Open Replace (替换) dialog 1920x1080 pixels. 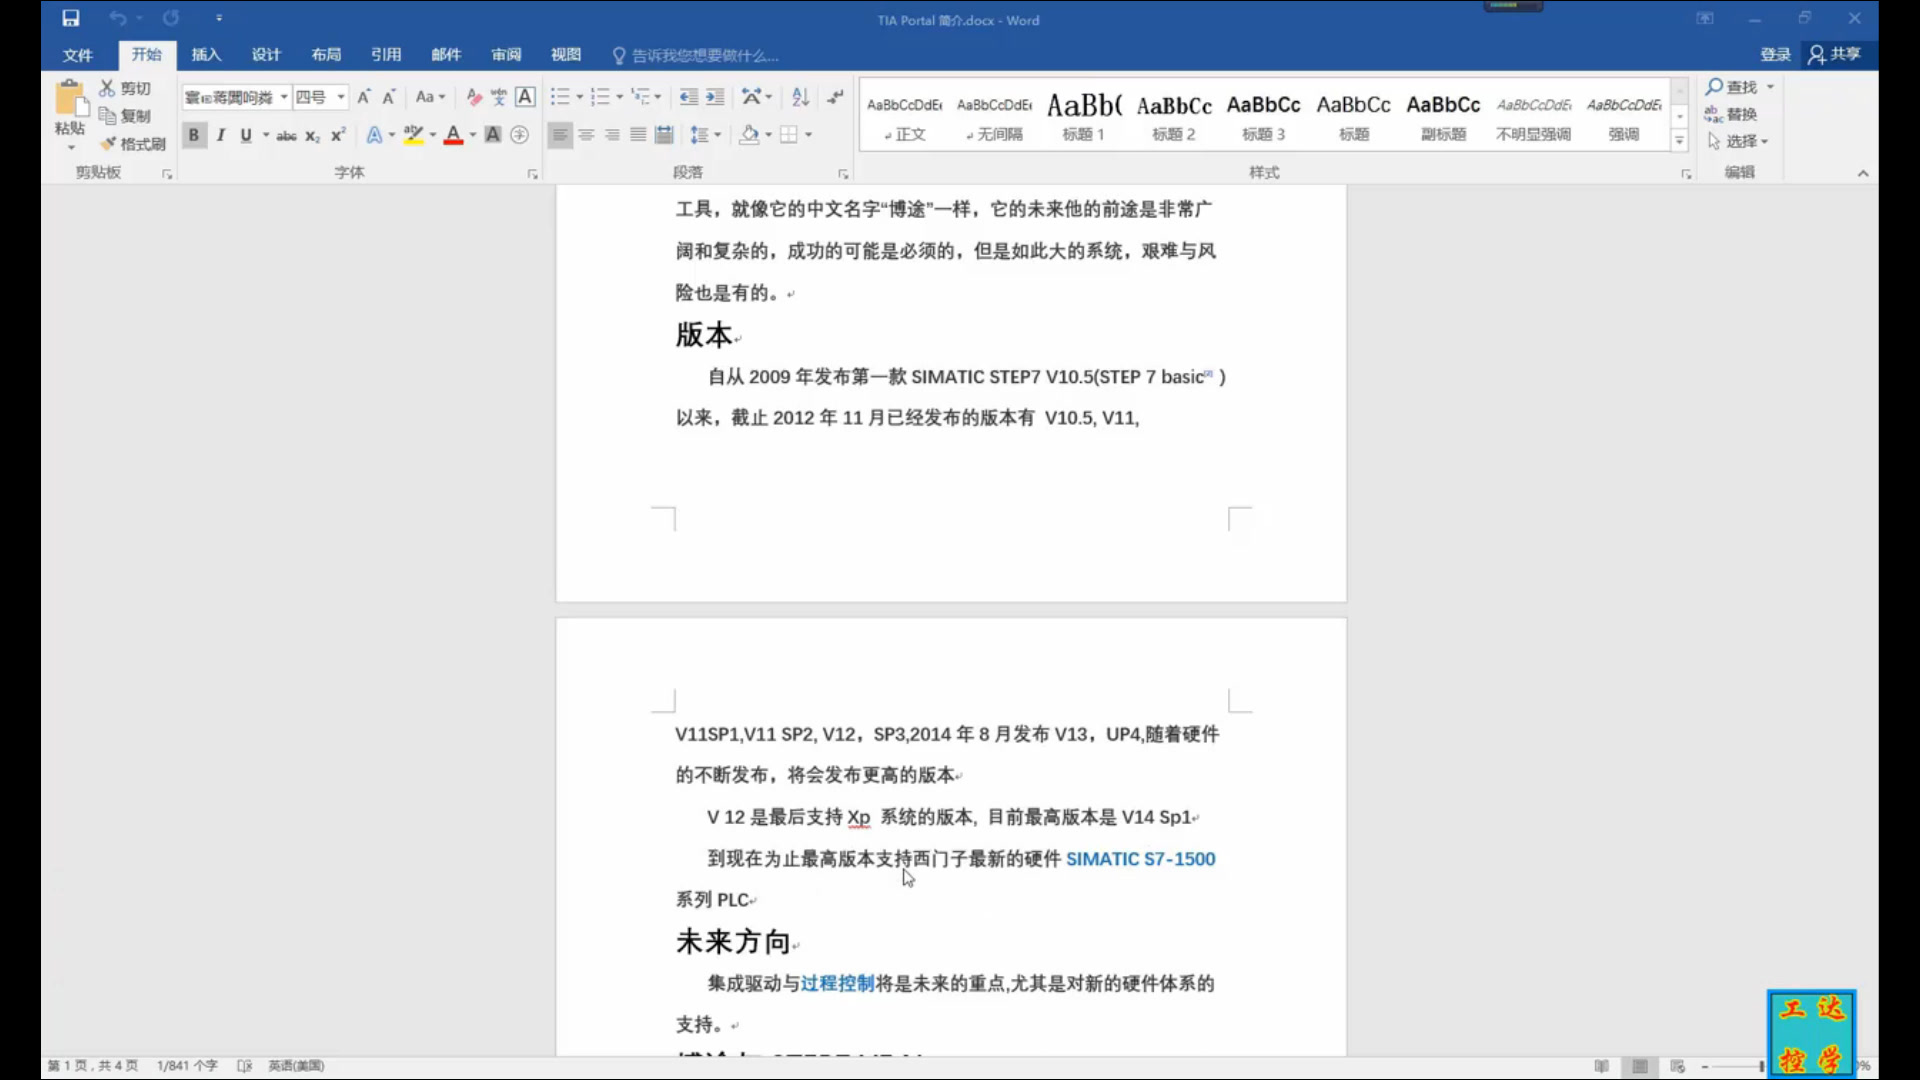click(1732, 114)
